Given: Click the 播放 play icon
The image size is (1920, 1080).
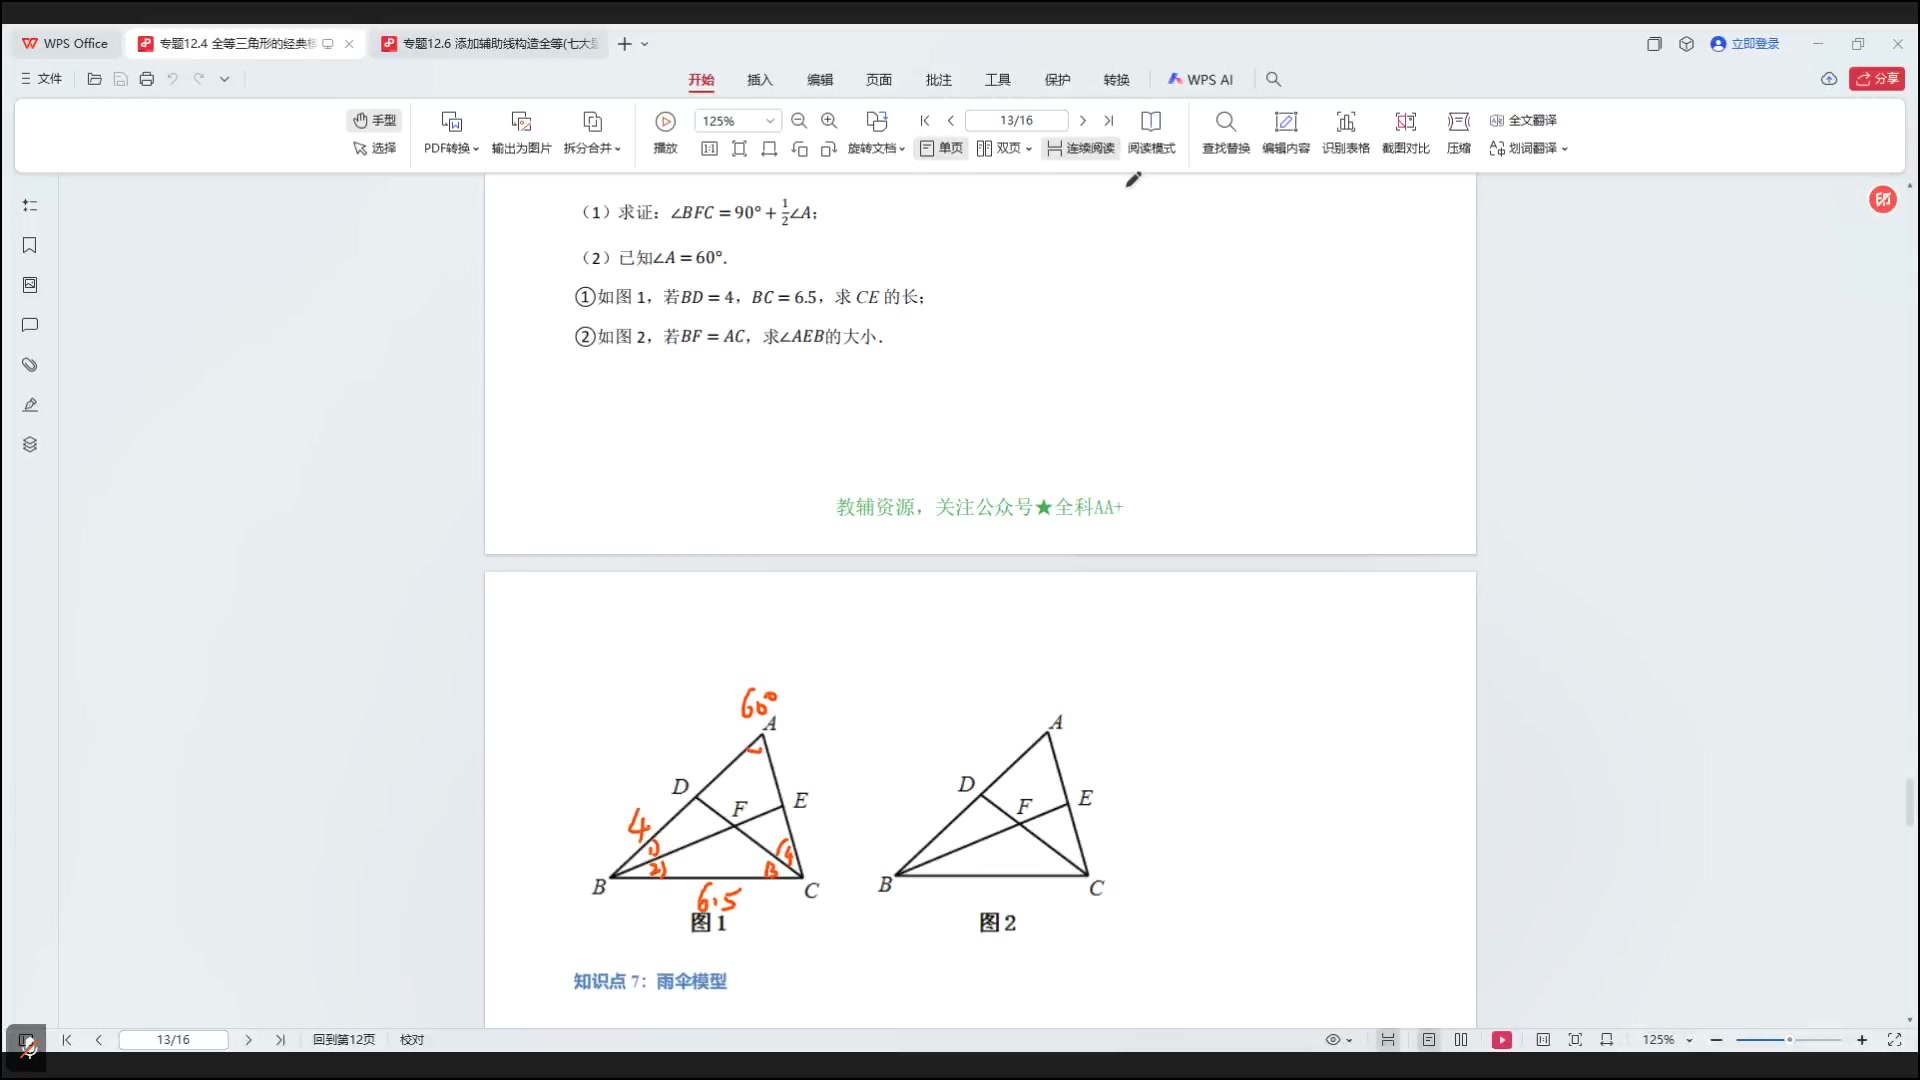Looking at the screenshot, I should [x=665, y=122].
